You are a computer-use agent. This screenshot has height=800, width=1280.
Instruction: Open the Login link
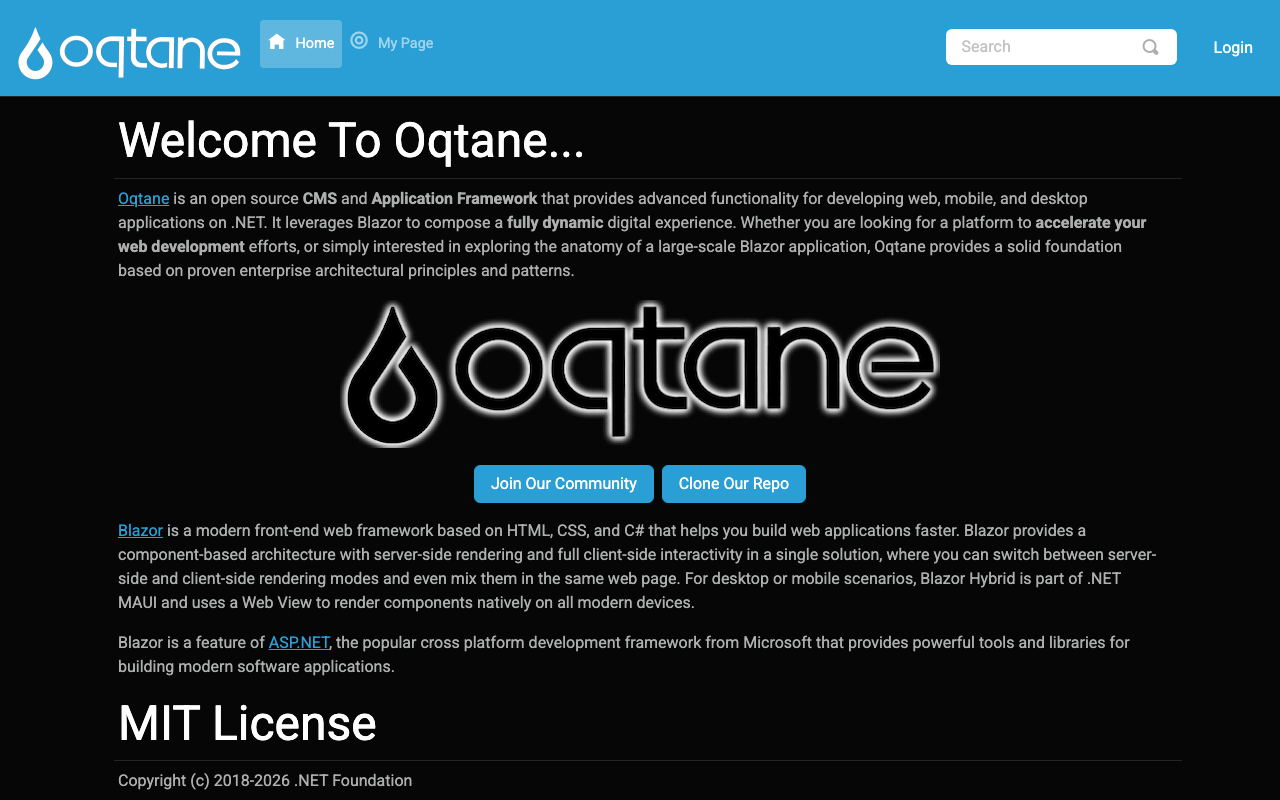click(x=1233, y=47)
